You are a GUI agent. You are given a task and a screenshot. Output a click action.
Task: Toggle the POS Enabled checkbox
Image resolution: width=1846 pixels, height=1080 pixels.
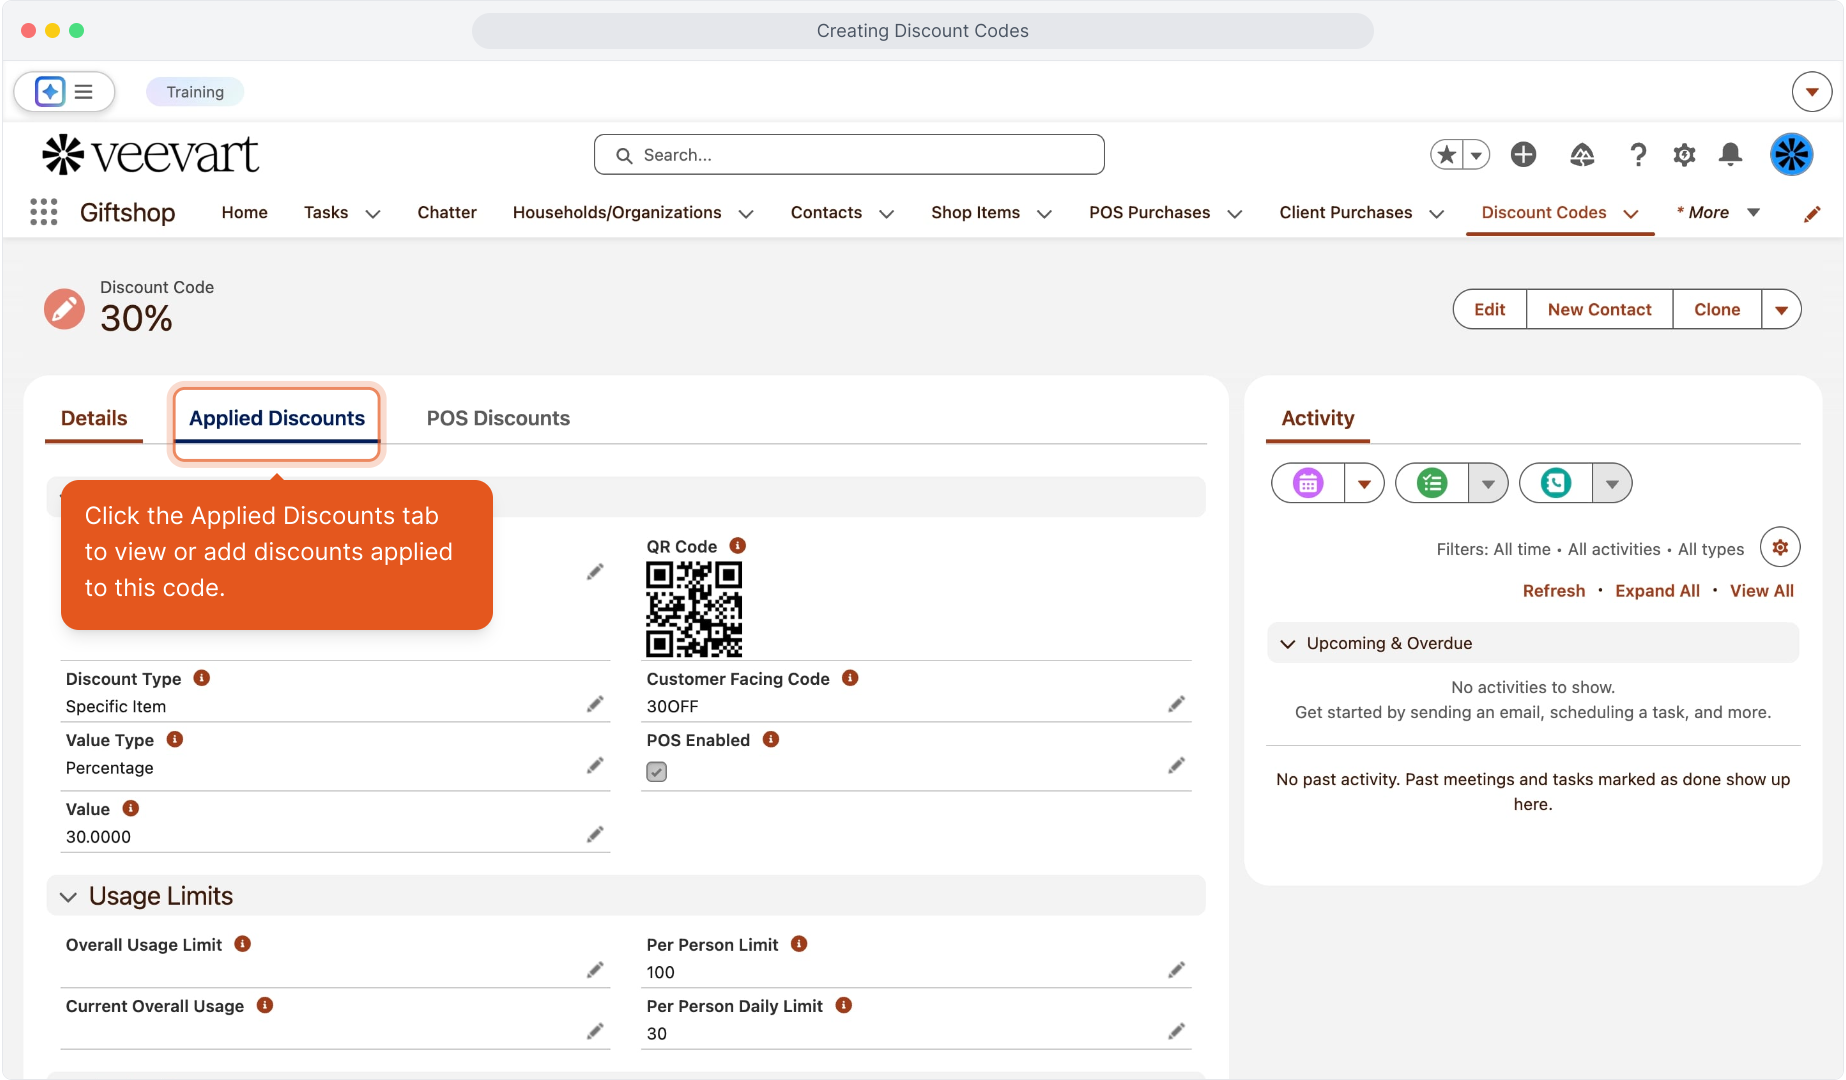(656, 771)
